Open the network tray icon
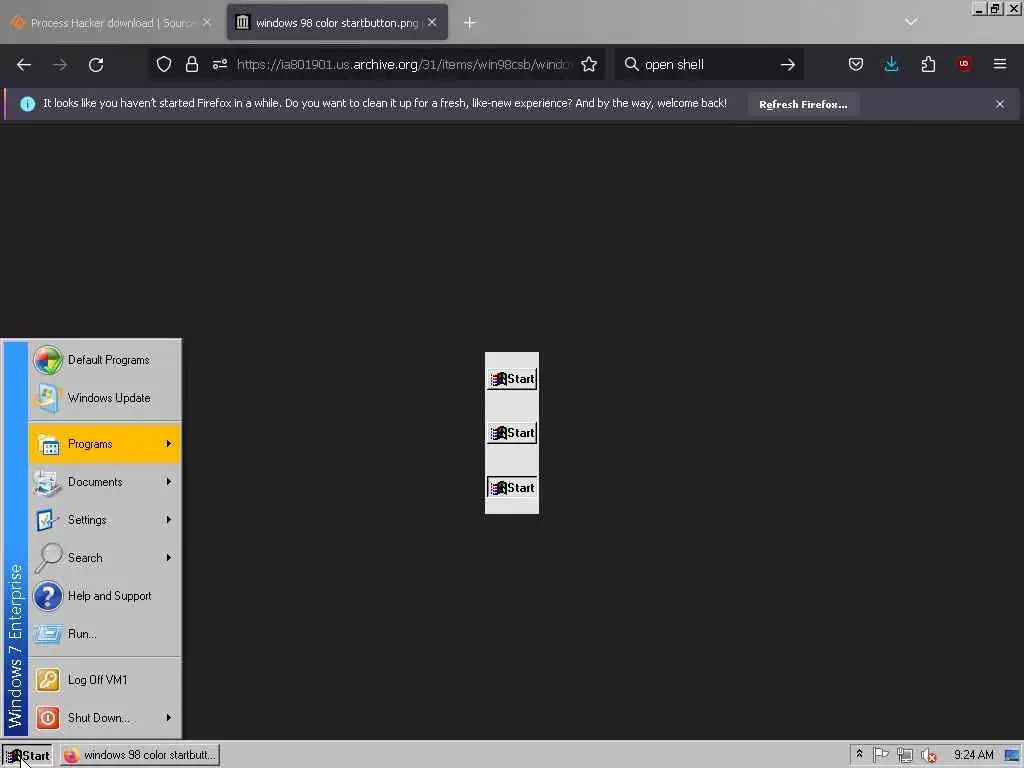 pos(904,756)
